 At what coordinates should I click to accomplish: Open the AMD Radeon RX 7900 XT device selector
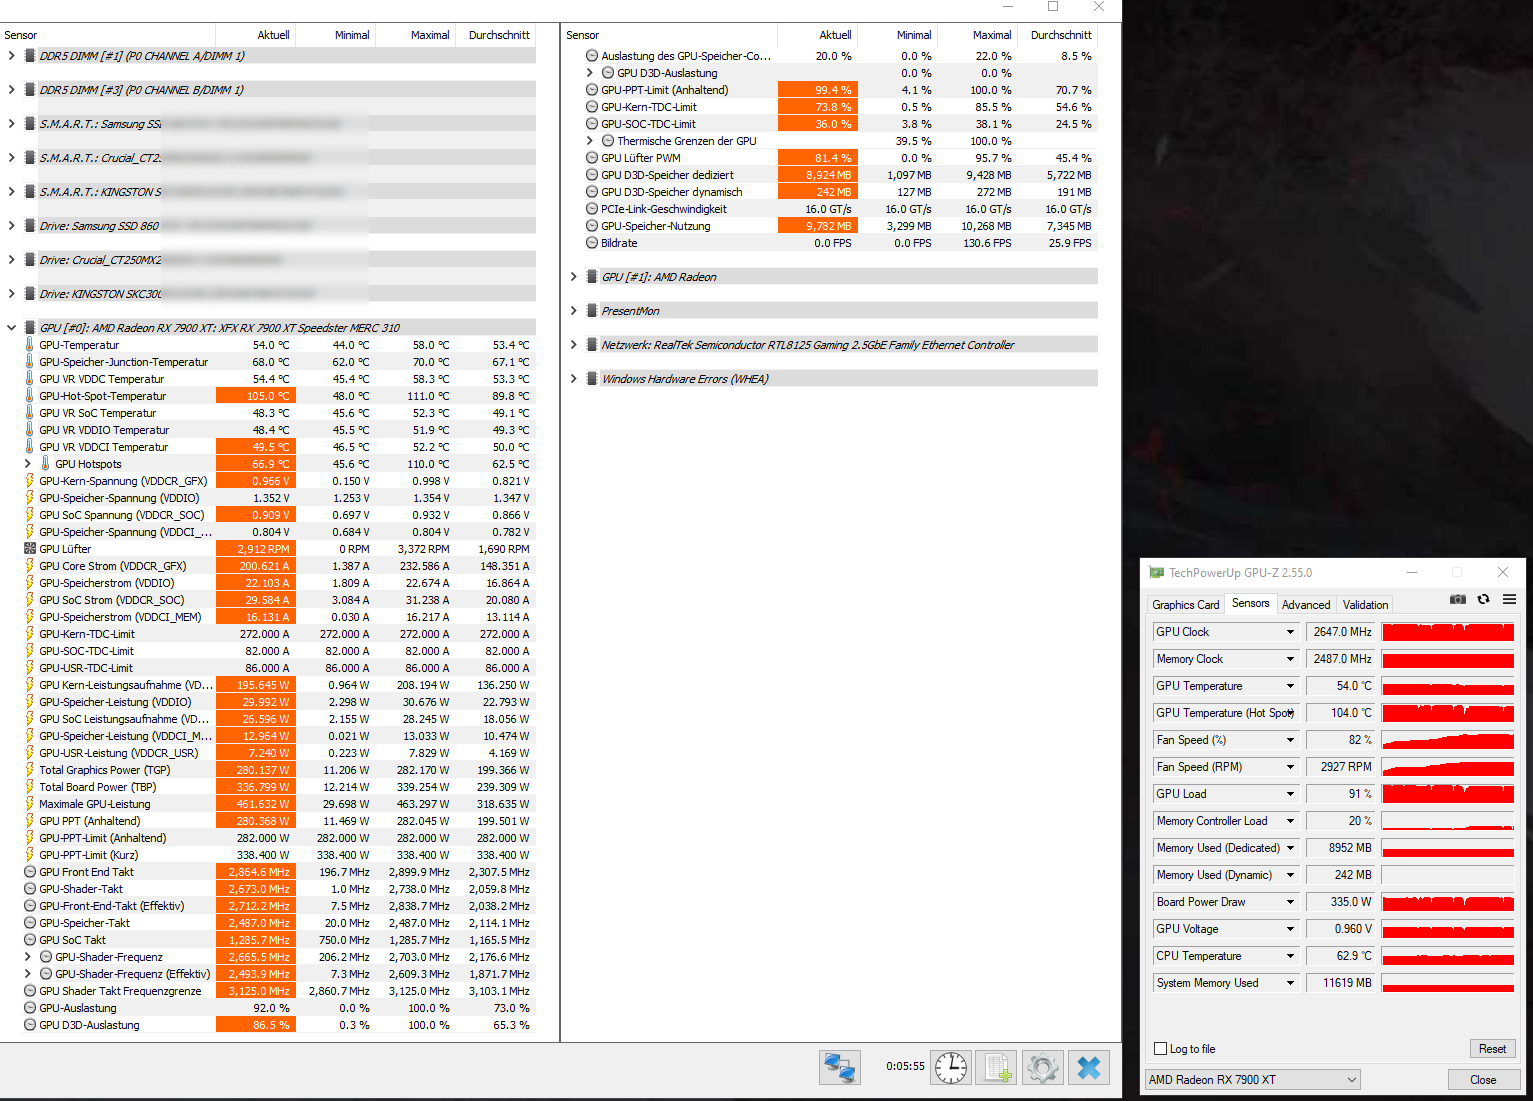coord(1253,1080)
